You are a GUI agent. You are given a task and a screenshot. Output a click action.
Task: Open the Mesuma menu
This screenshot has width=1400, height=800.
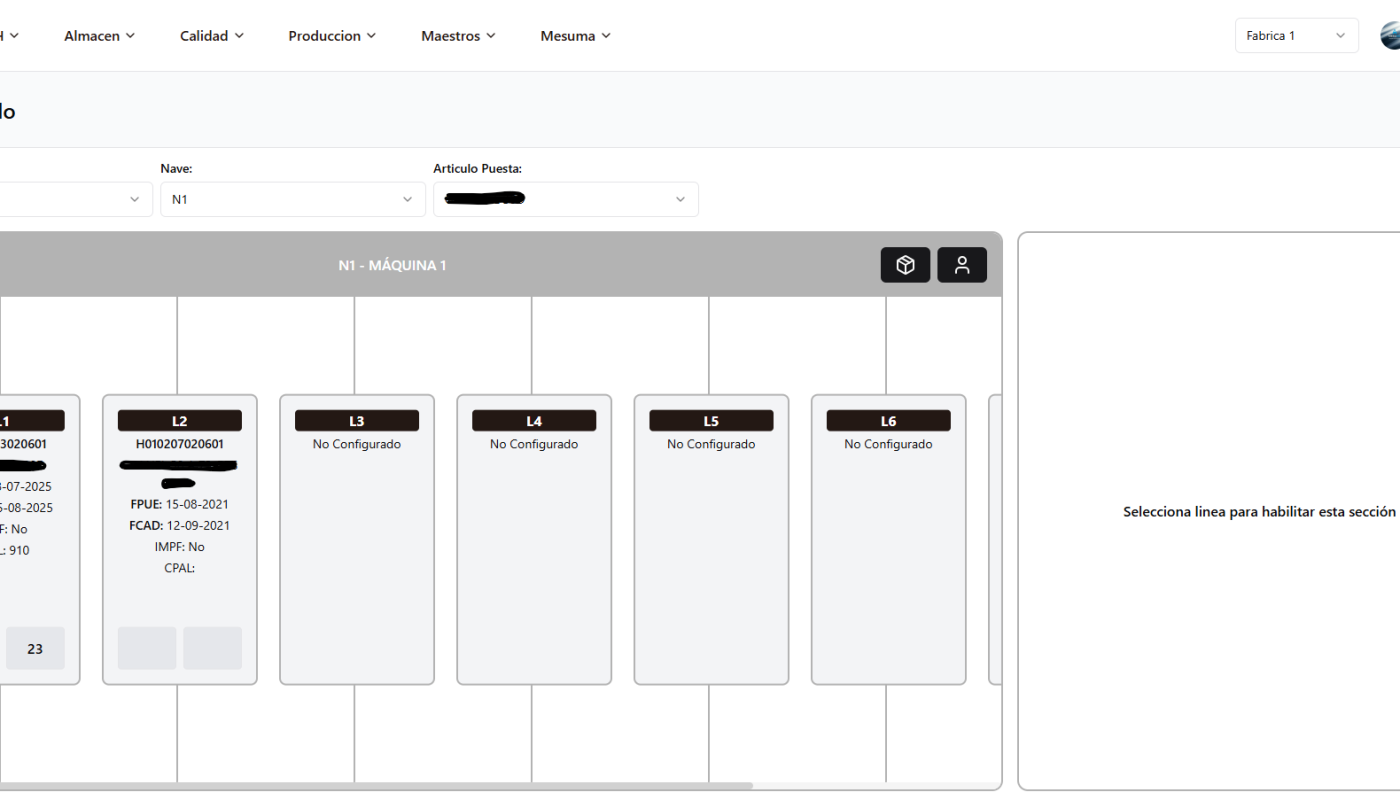point(575,36)
